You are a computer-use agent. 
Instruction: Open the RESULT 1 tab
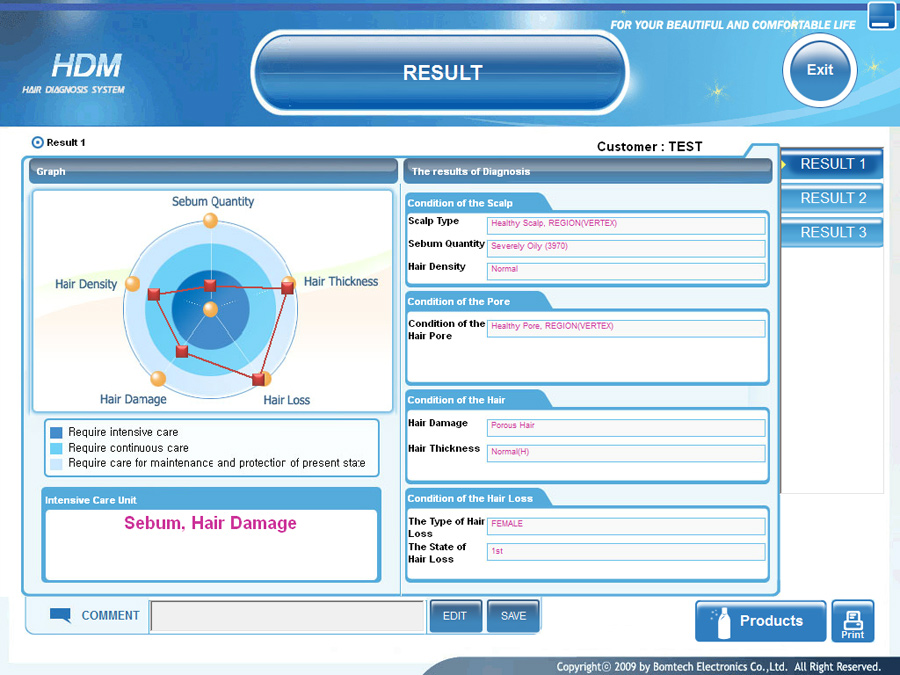[x=833, y=164]
